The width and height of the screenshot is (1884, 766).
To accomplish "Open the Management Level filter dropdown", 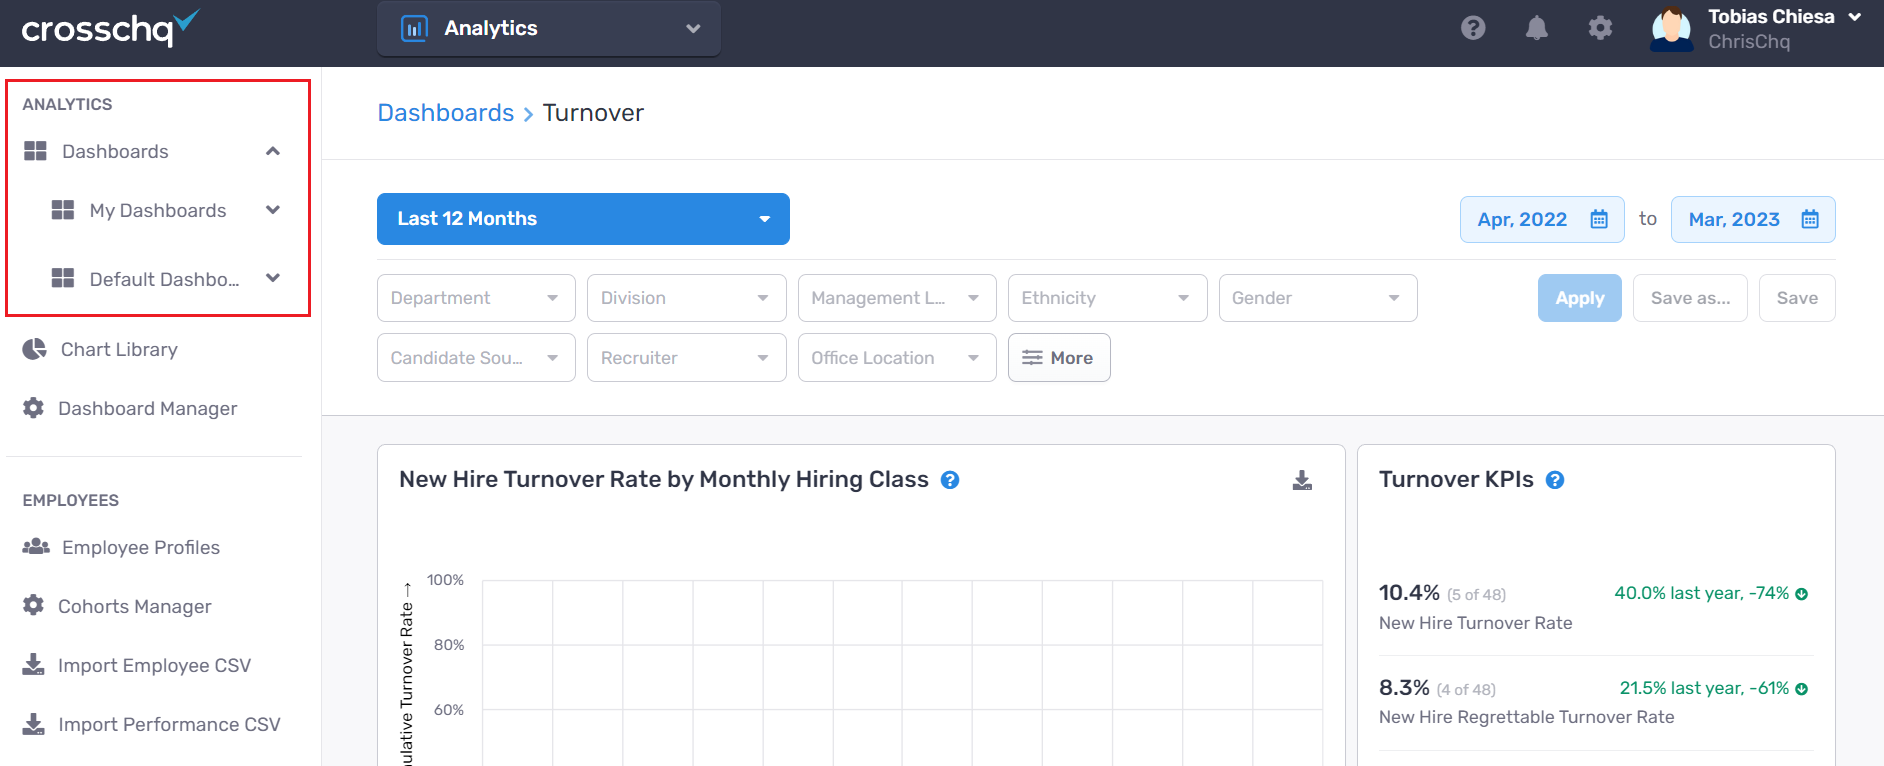I will [x=897, y=298].
